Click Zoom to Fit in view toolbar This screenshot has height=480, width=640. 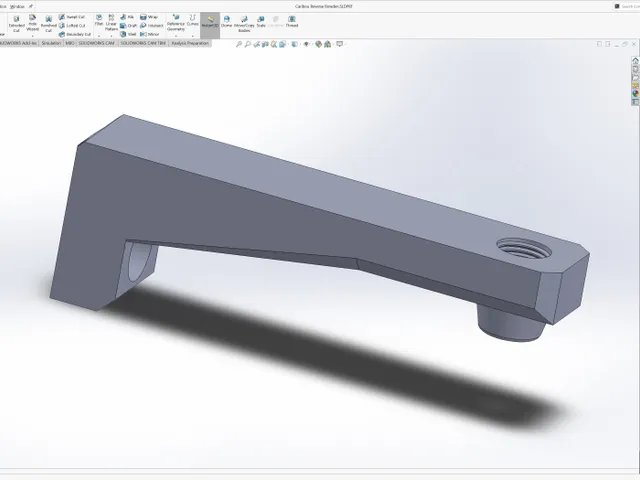coord(239,44)
